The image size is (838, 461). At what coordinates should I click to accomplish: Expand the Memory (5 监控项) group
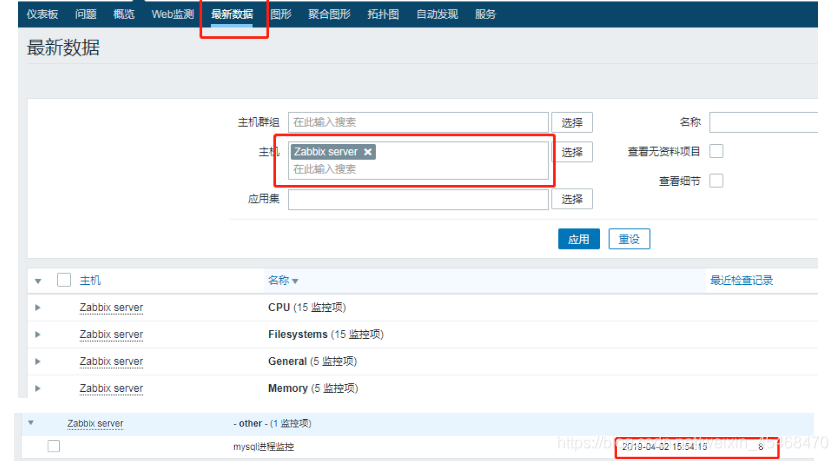coord(37,388)
